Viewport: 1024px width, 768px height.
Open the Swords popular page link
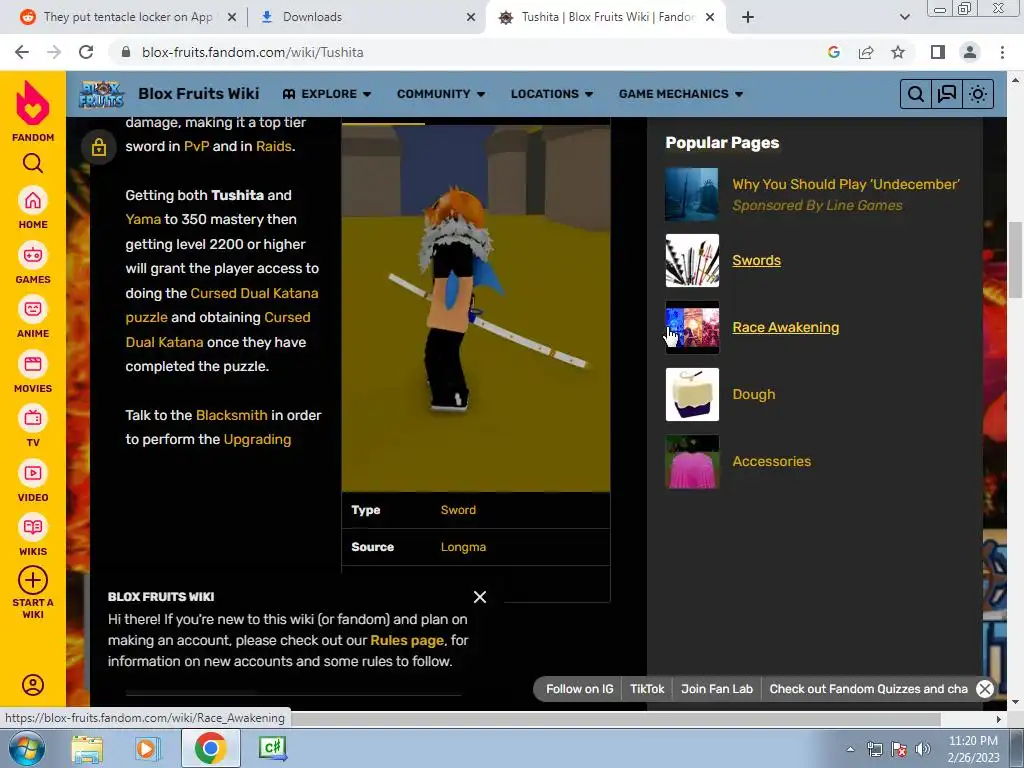click(x=756, y=261)
